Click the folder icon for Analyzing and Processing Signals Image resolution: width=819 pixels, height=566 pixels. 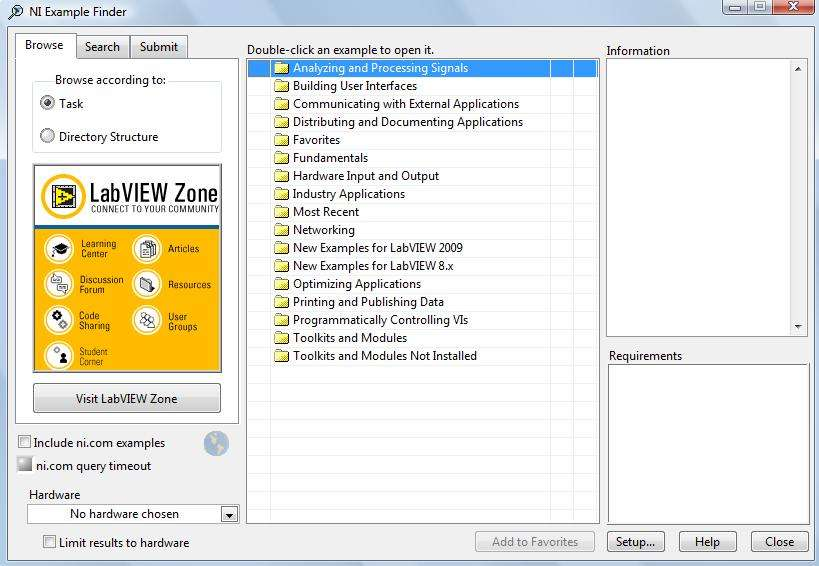point(282,68)
